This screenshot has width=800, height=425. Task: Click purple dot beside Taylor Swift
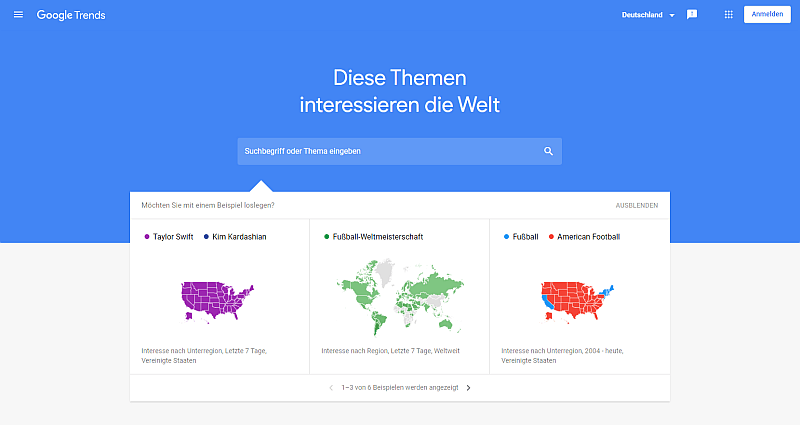[x=147, y=237]
